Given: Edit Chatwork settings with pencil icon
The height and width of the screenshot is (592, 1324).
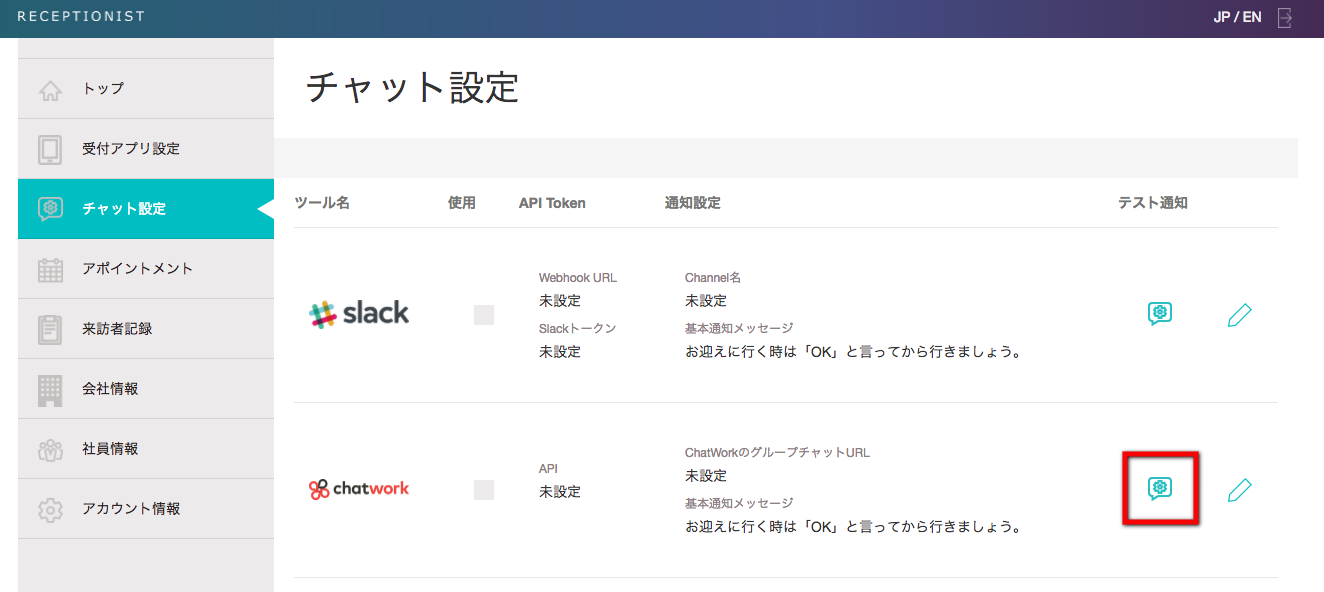Looking at the screenshot, I should click(x=1239, y=490).
